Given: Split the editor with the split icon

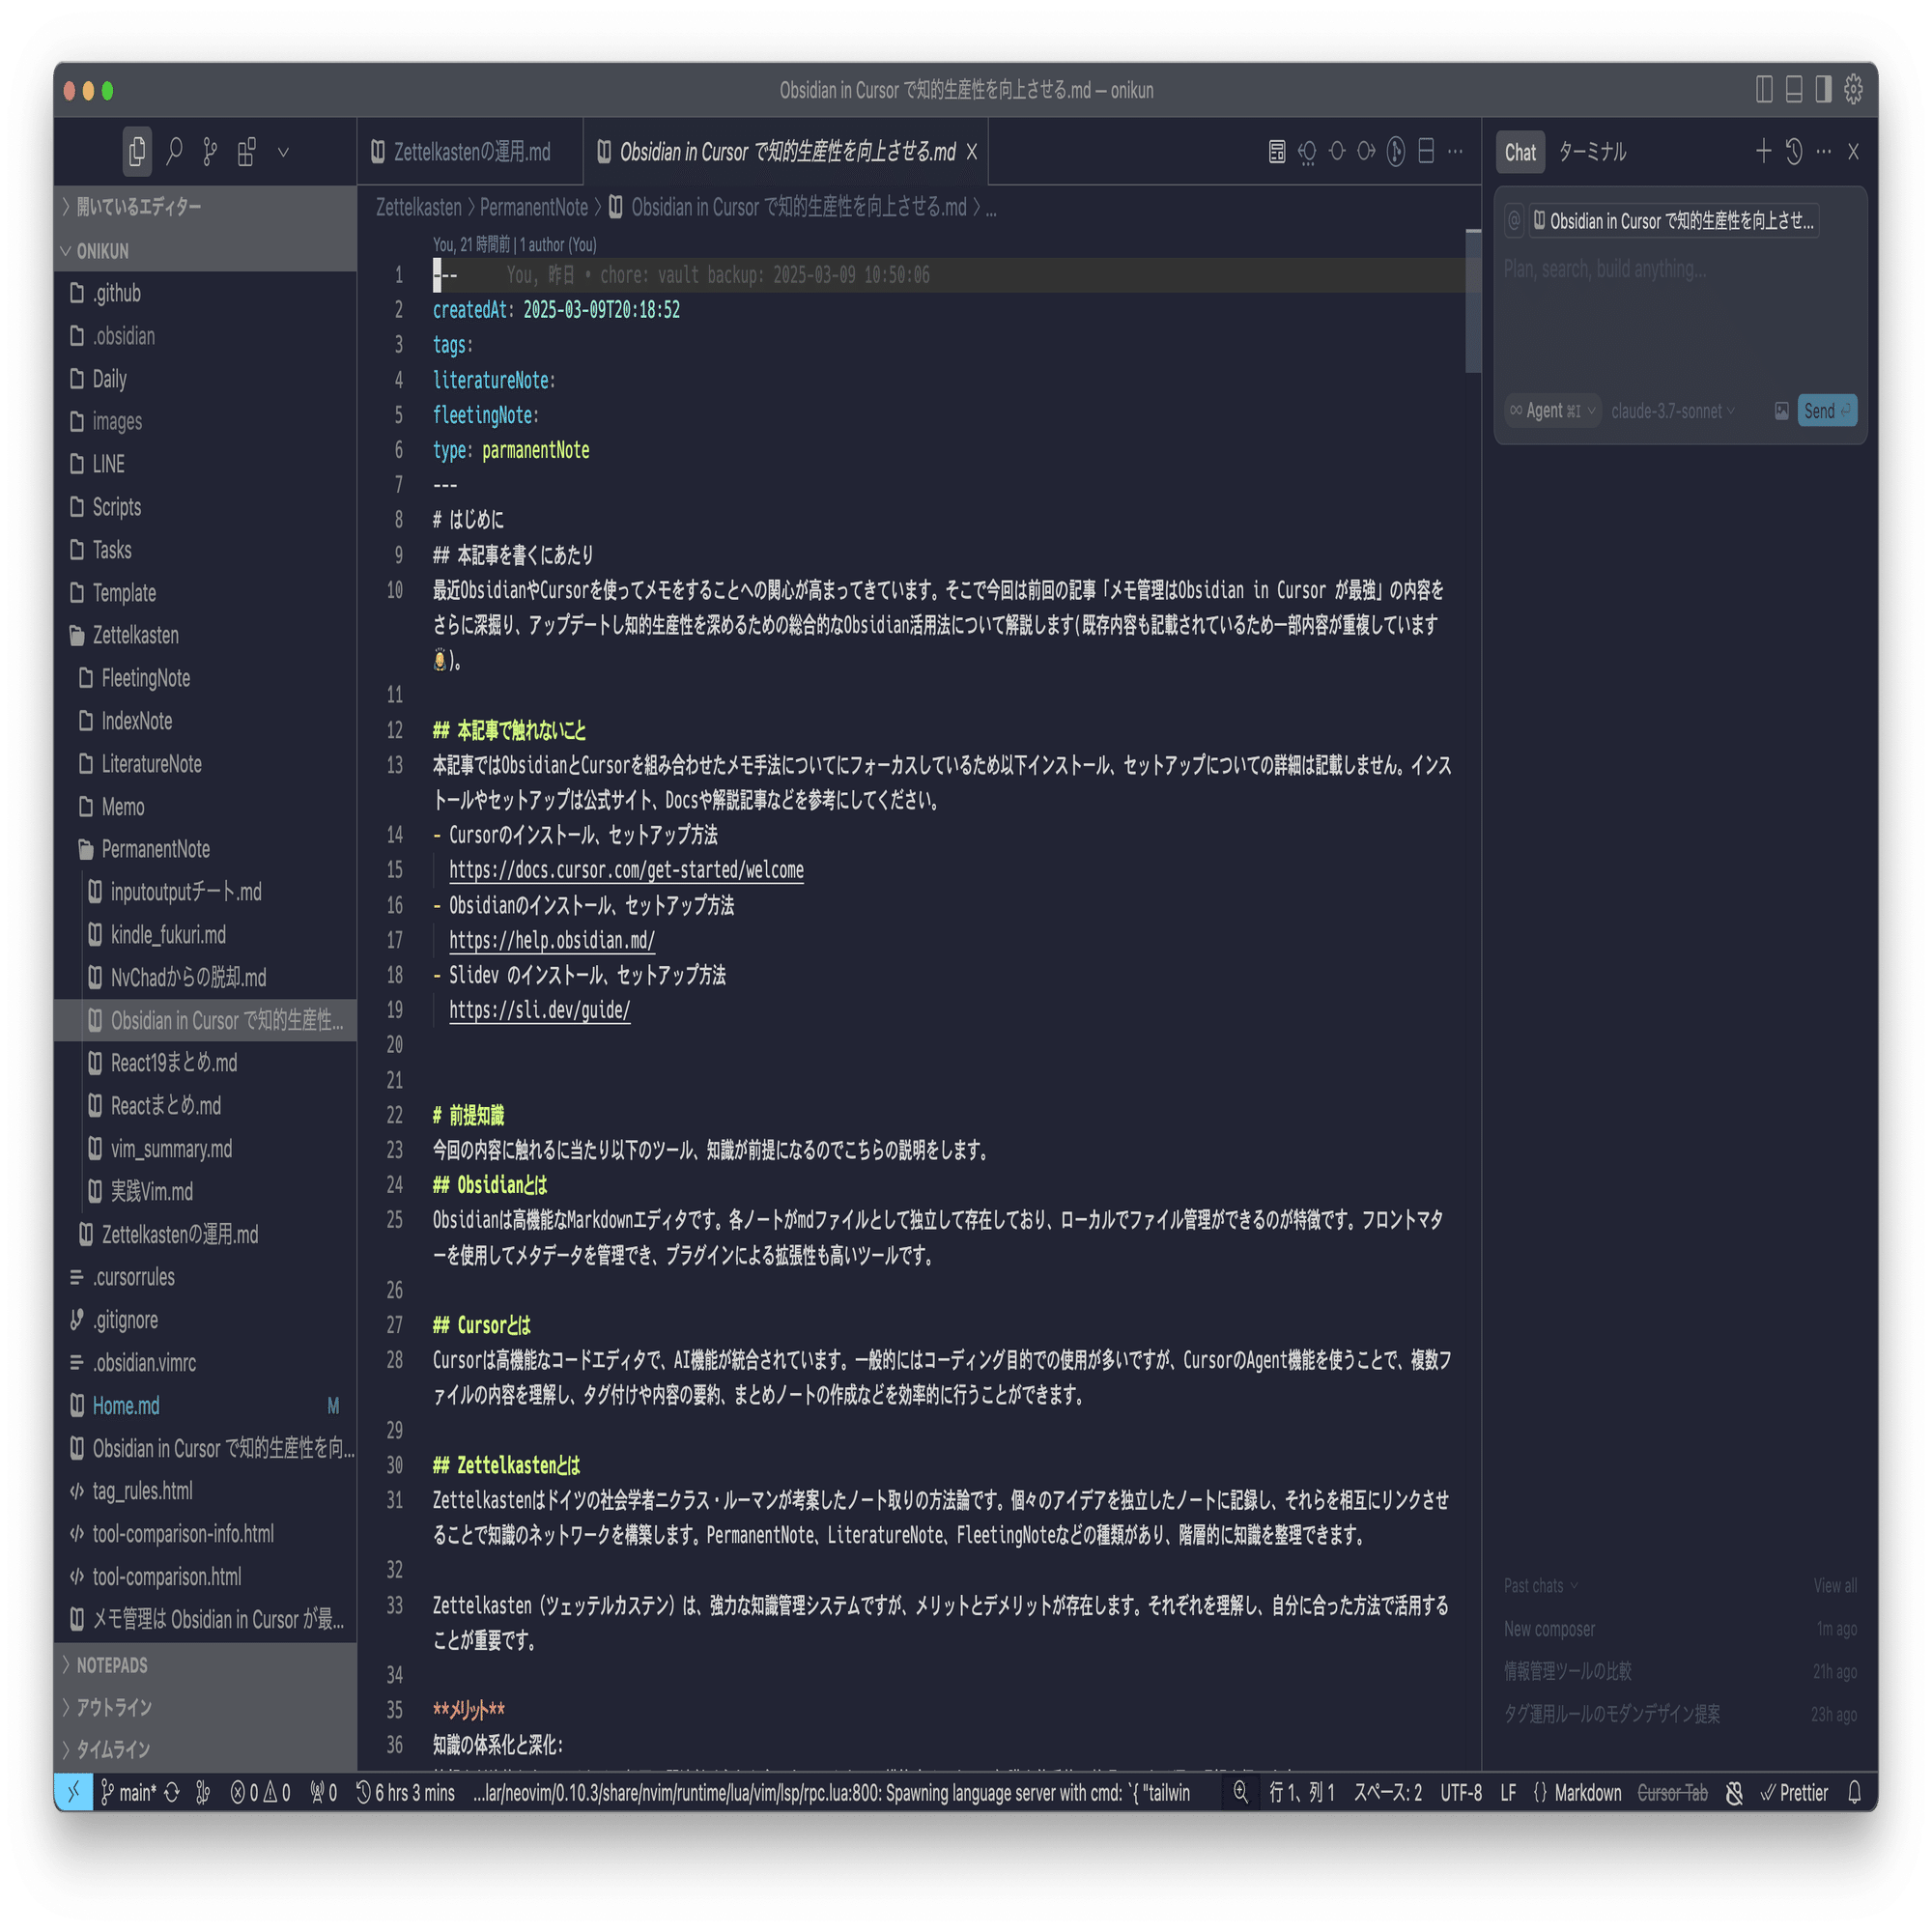Looking at the screenshot, I should pyautogui.click(x=1426, y=152).
